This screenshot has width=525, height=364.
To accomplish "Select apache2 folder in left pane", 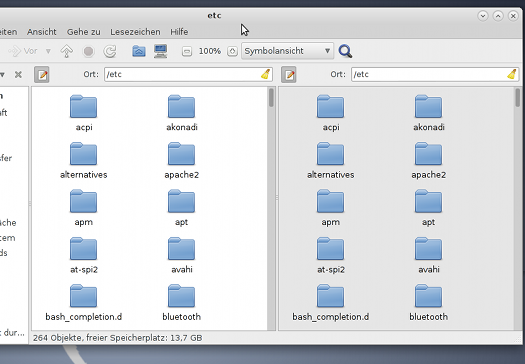I will pyautogui.click(x=181, y=160).
